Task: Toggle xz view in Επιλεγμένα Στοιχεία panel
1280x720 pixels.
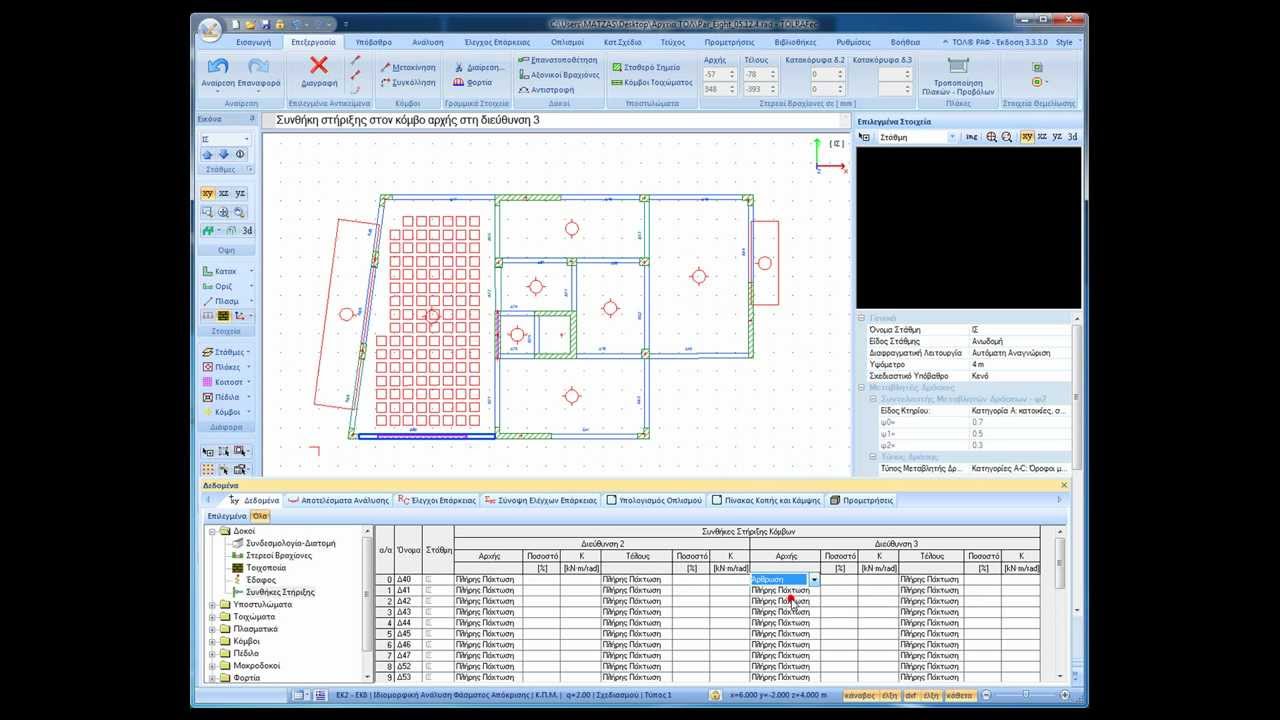Action: [1042, 137]
